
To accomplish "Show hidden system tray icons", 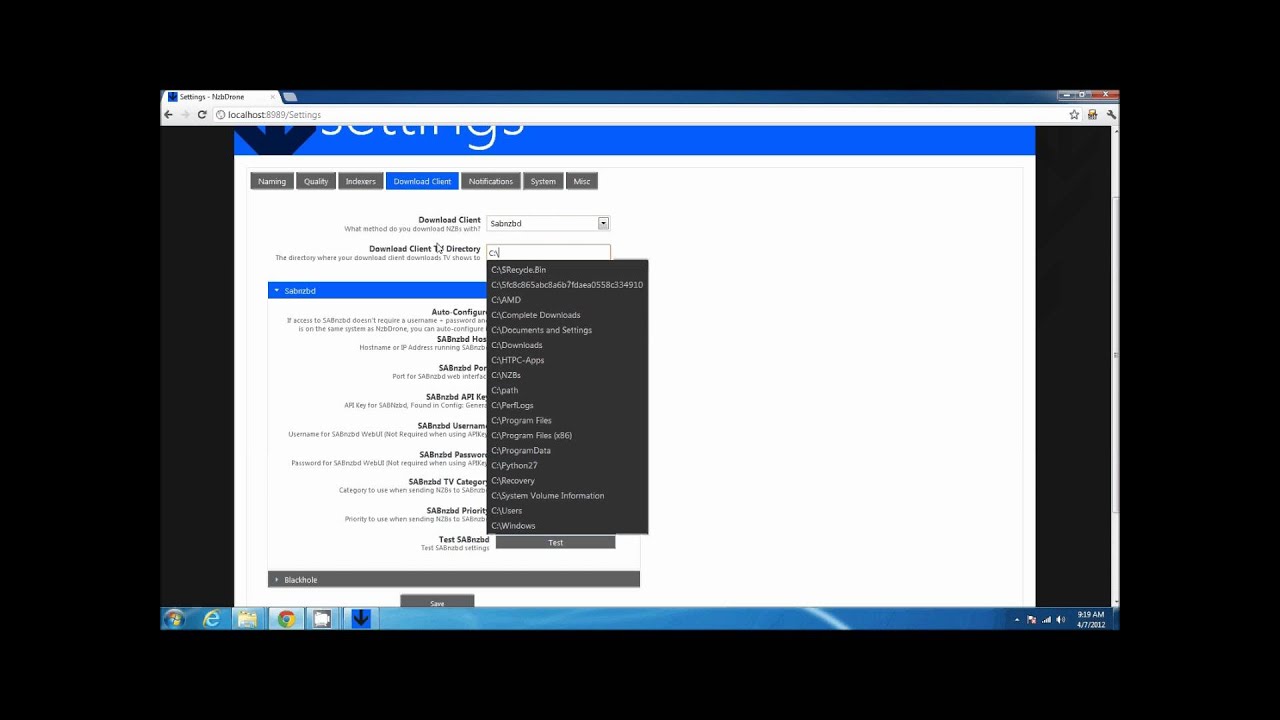I will point(1017,620).
